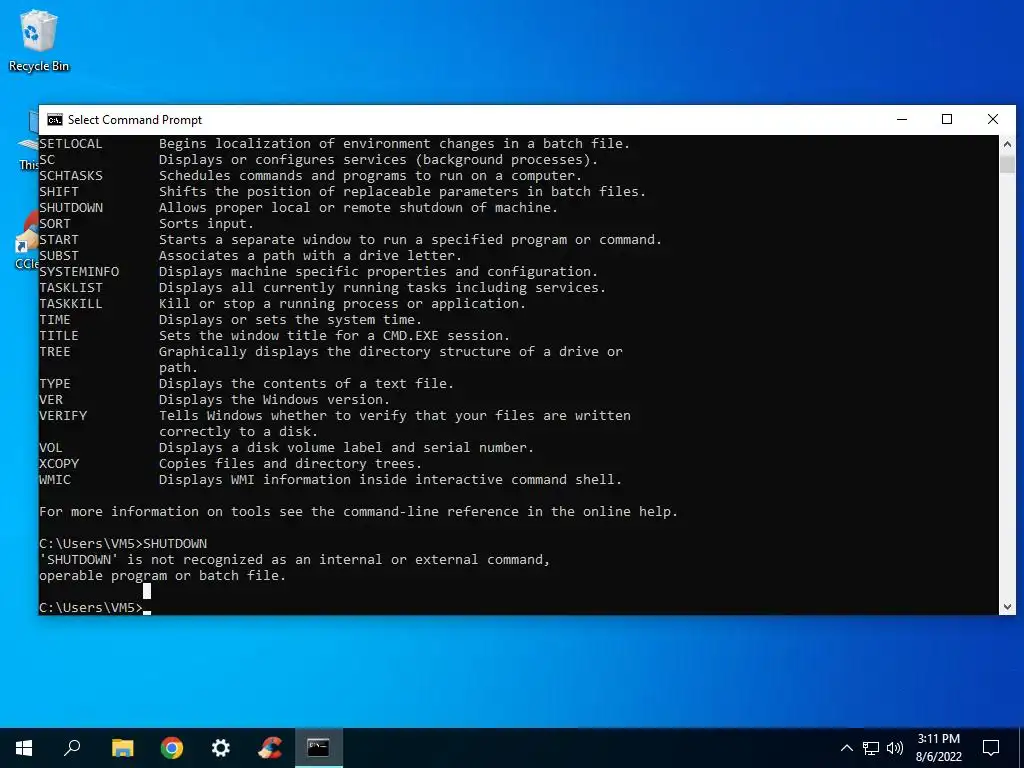Click the SCHTASKS command name
This screenshot has width=1024, height=768.
pyautogui.click(x=71, y=176)
